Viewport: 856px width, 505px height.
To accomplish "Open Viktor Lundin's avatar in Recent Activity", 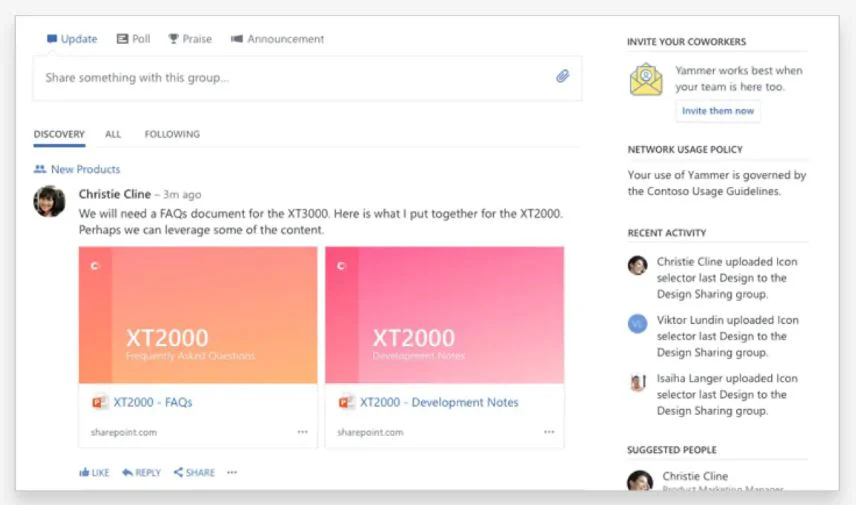I will pyautogui.click(x=637, y=324).
